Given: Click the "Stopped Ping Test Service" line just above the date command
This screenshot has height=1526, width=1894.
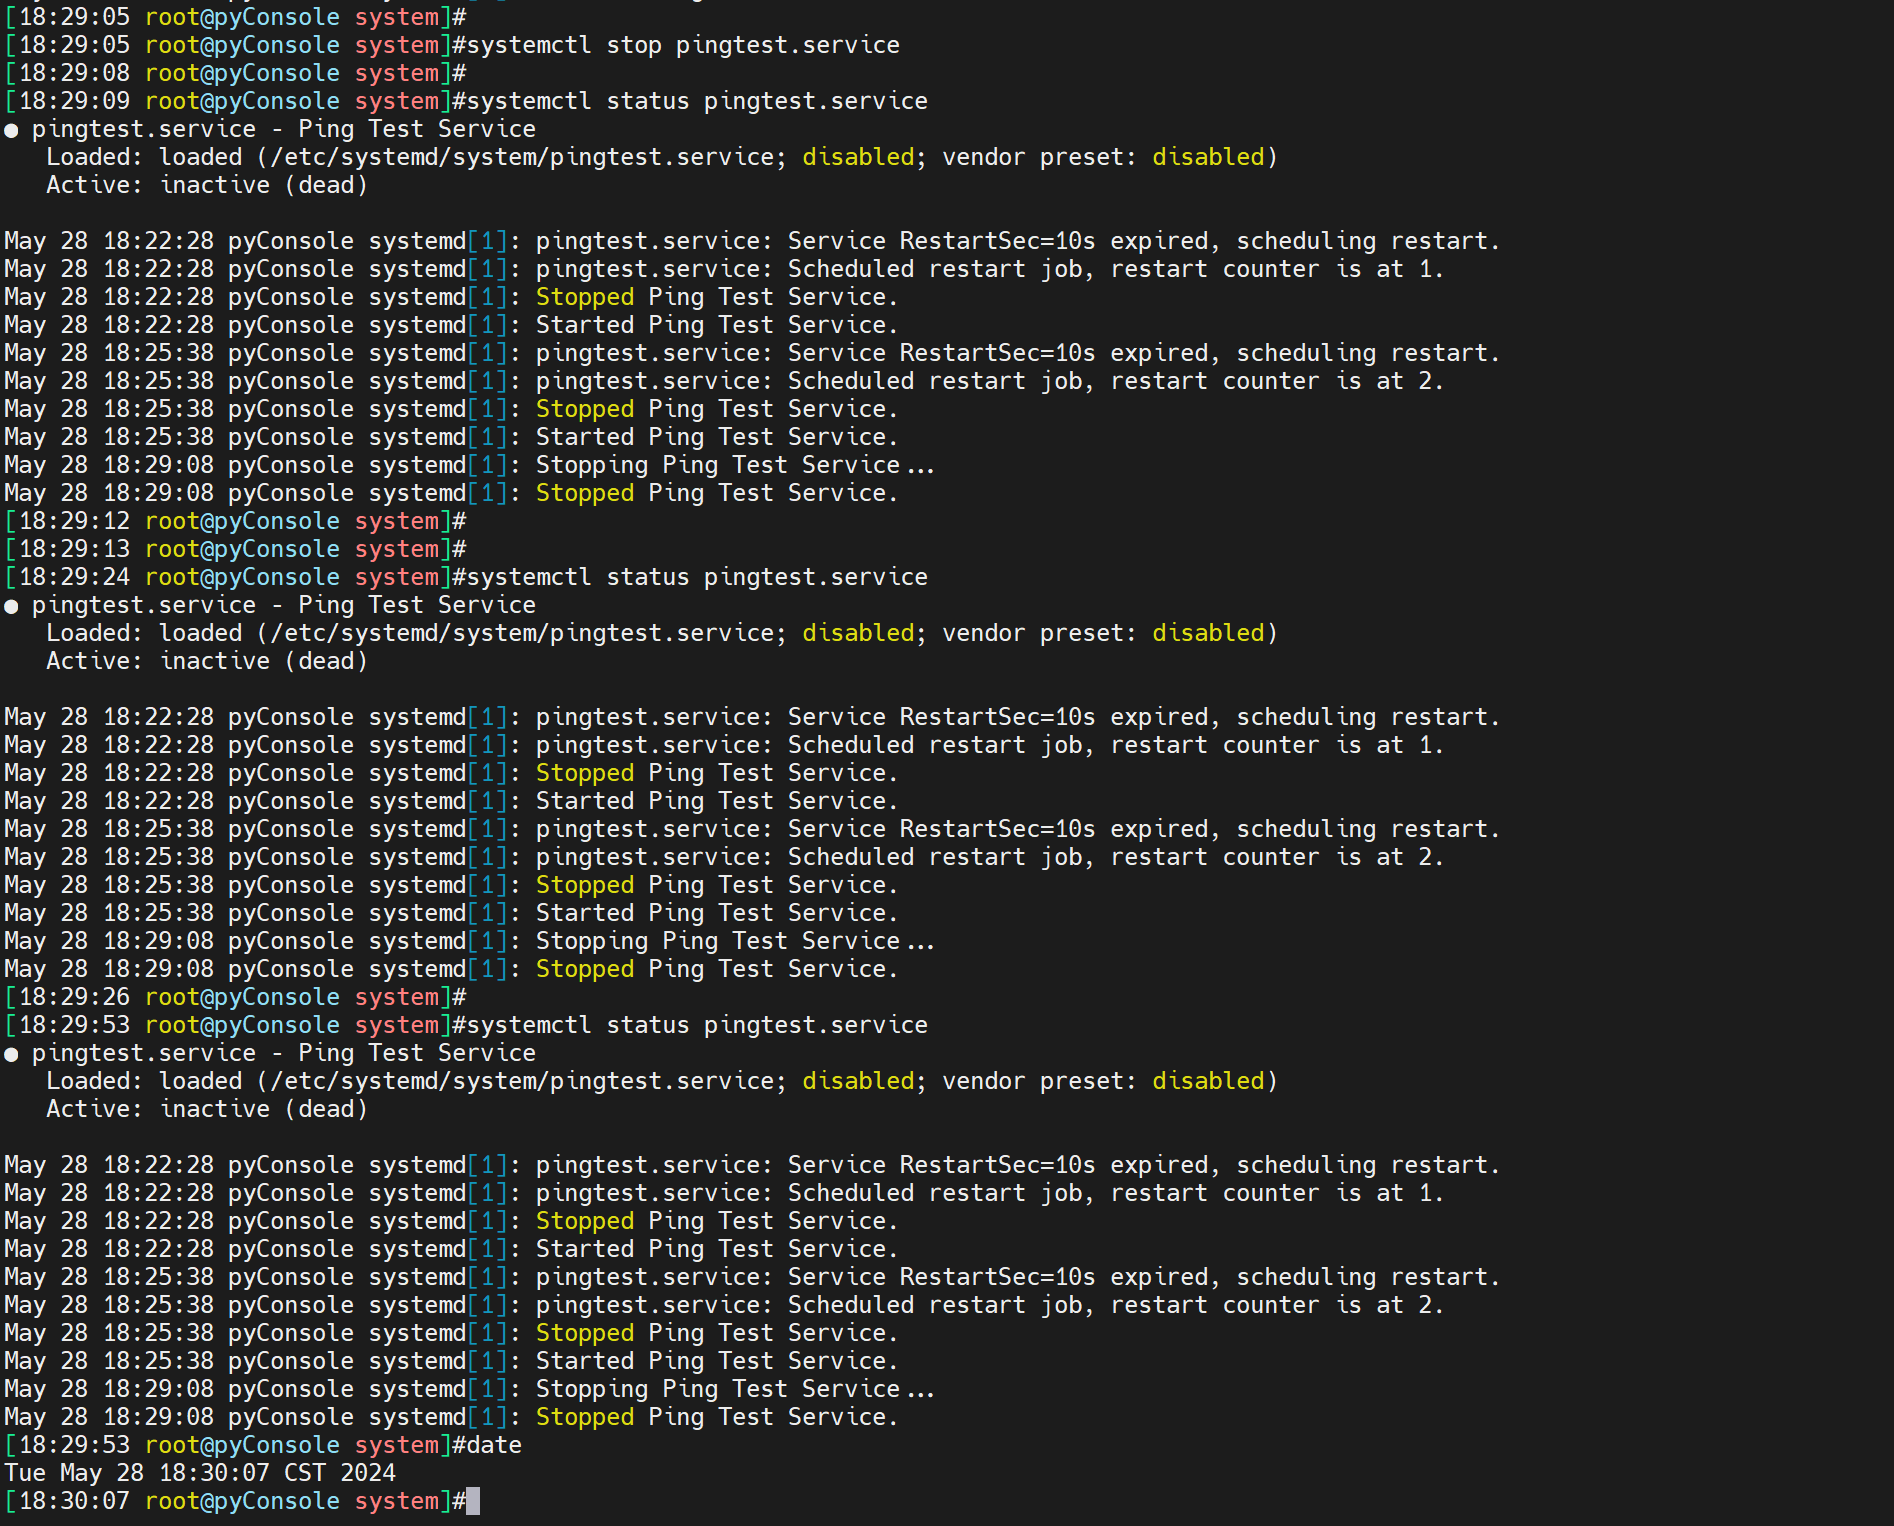Looking at the screenshot, I should click(x=716, y=1417).
